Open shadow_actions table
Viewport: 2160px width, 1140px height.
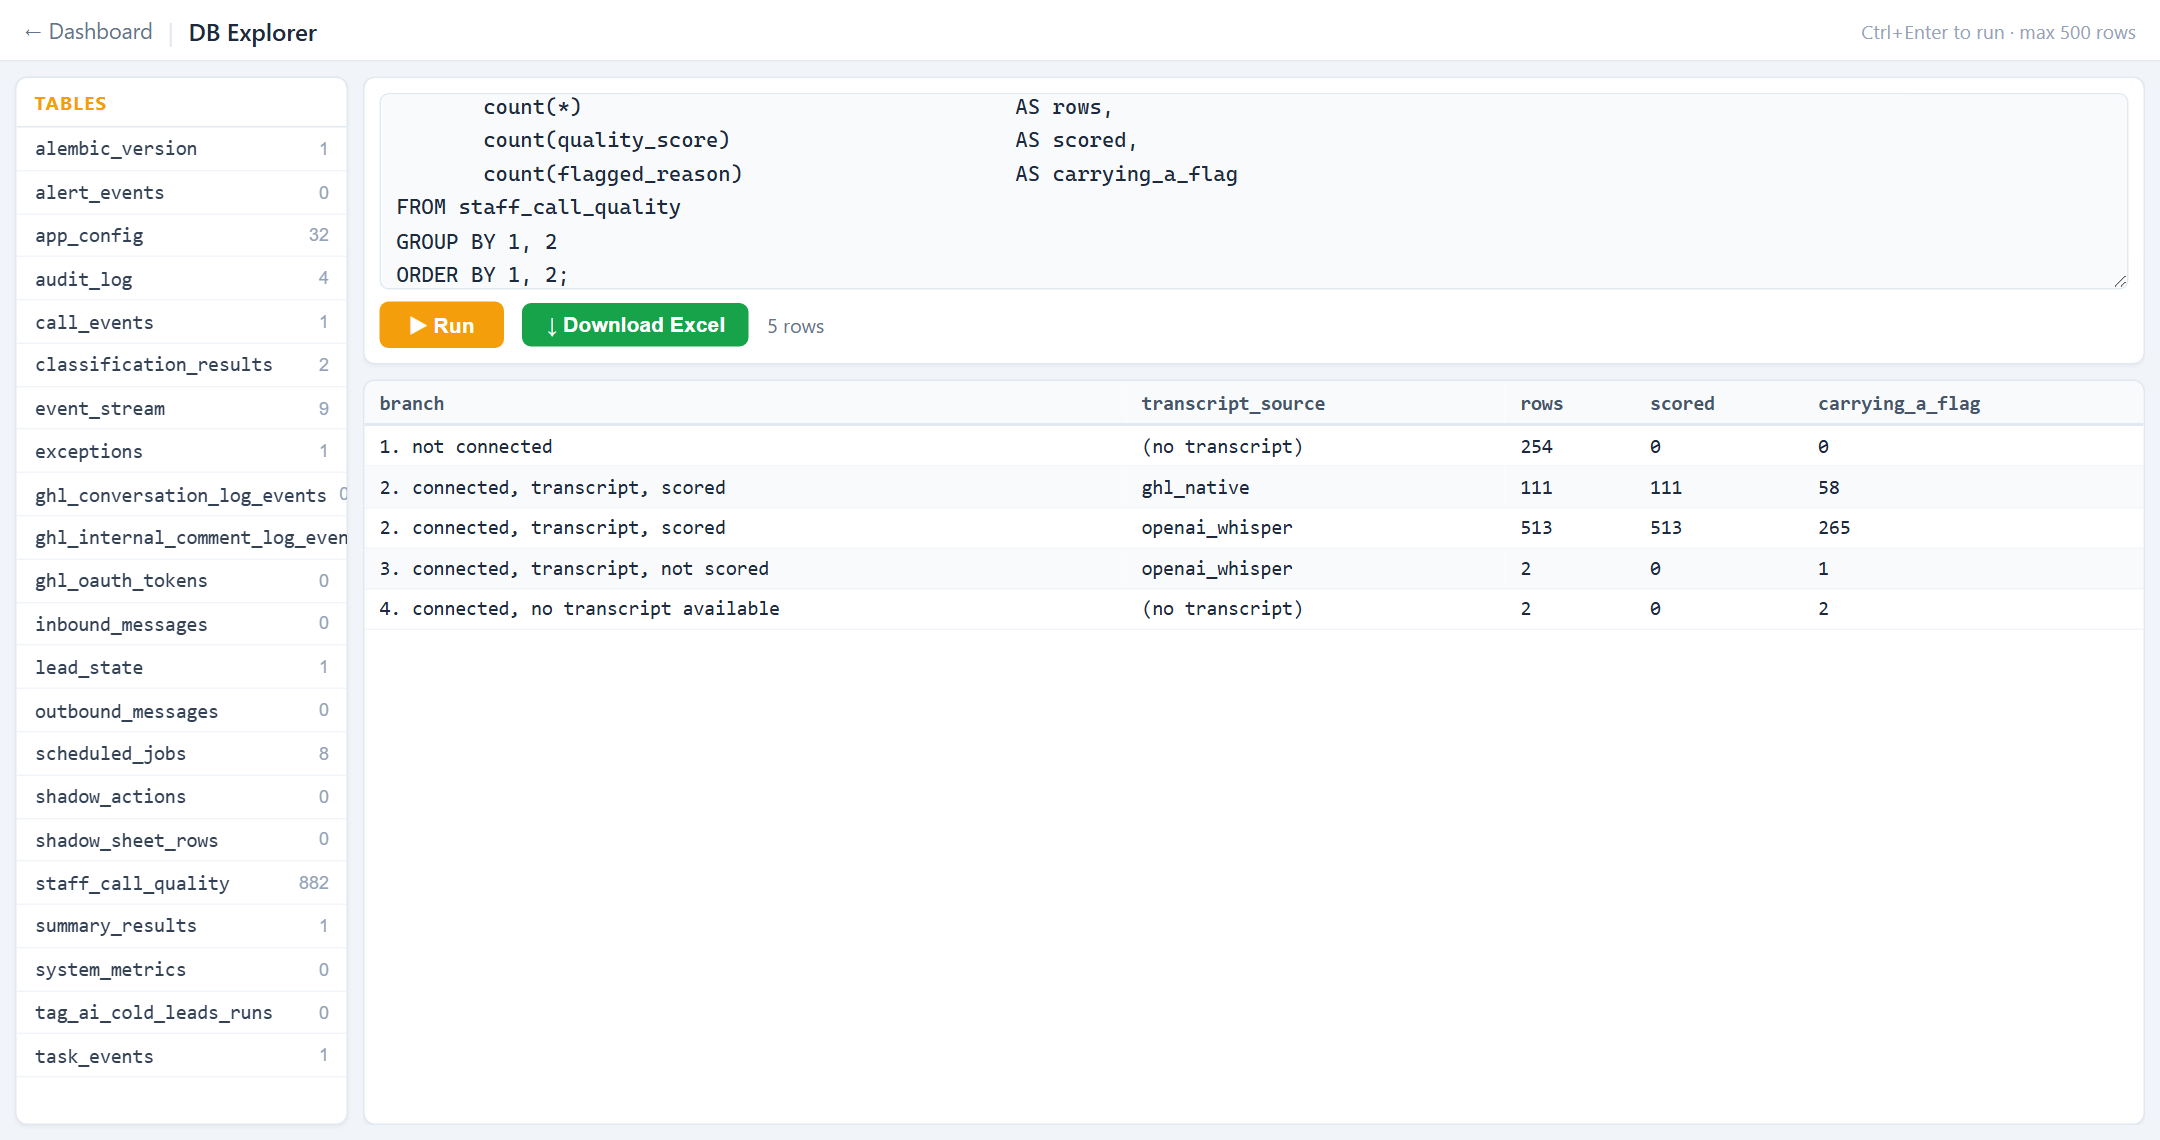(x=181, y=797)
